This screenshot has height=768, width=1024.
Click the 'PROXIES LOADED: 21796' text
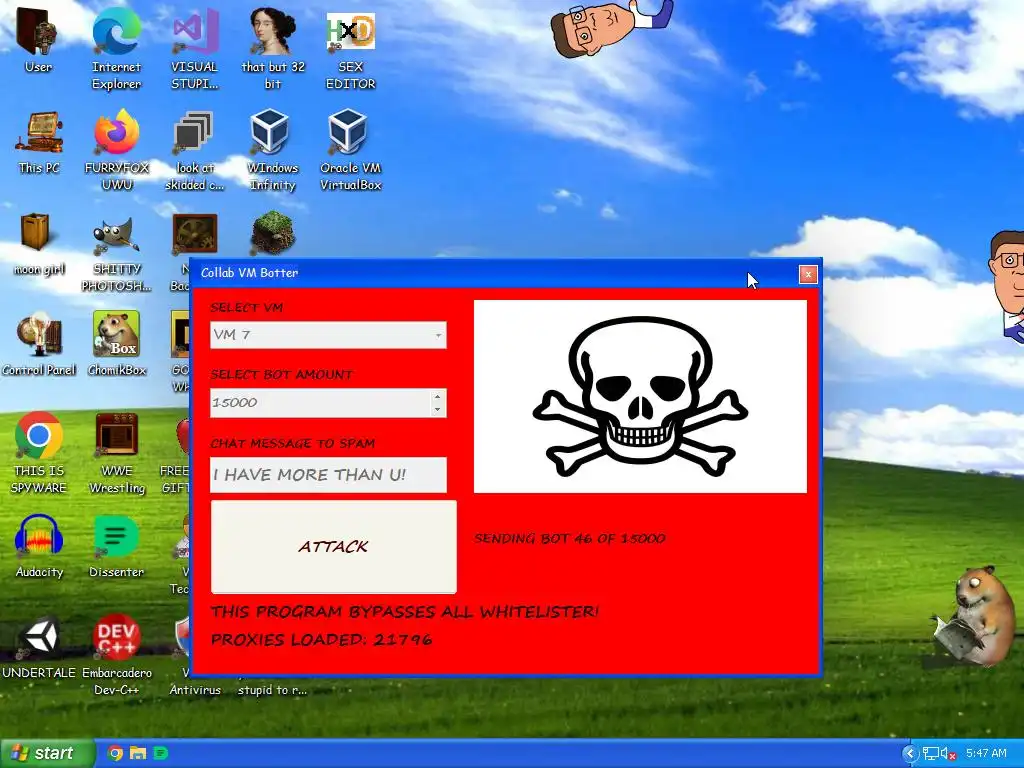pos(321,639)
